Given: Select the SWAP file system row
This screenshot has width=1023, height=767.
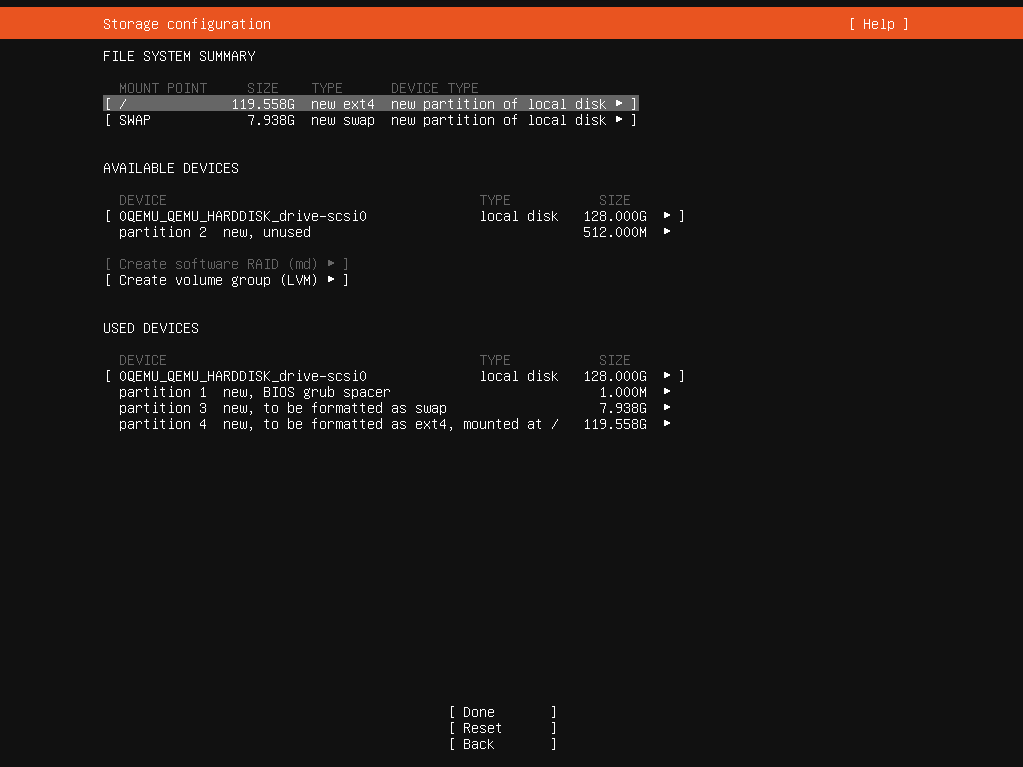Looking at the screenshot, I should tap(370, 120).
